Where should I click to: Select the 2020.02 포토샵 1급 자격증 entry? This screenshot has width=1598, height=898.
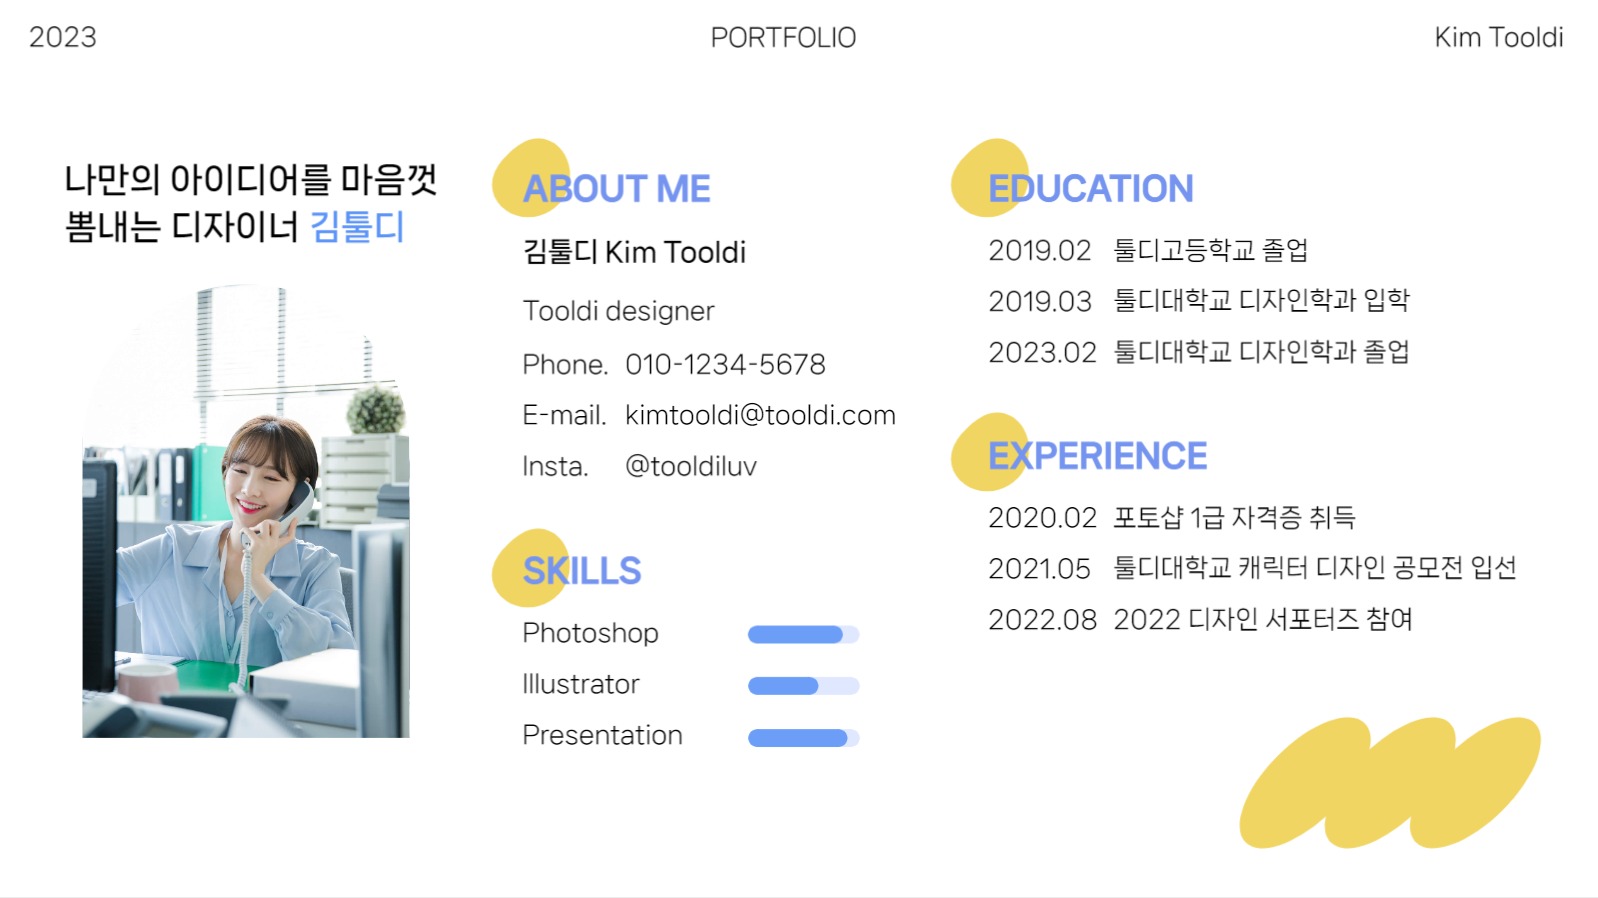pos(1171,517)
